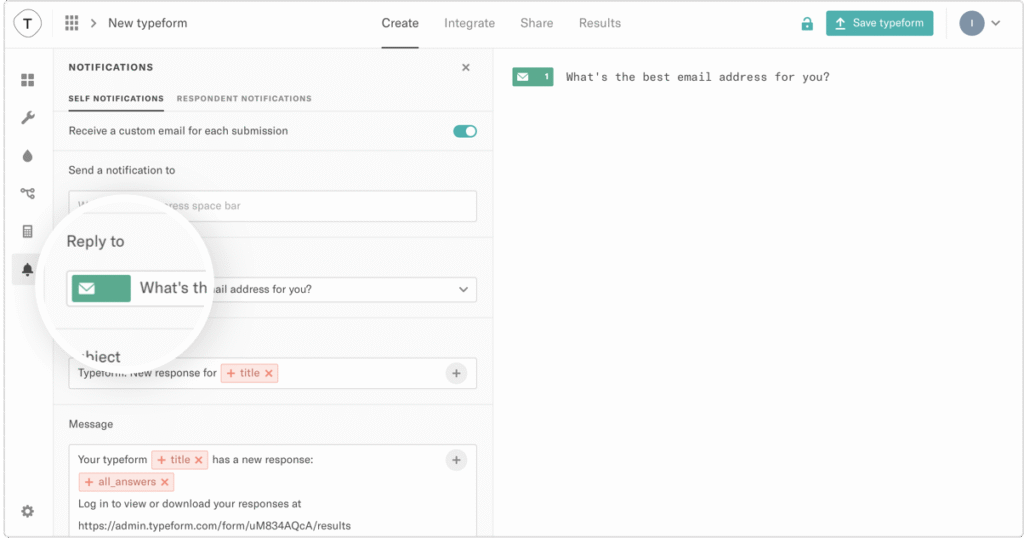Image resolution: width=1024 pixels, height=538 pixels.
Task: Open the logic jump branching icon
Action: tap(27, 193)
